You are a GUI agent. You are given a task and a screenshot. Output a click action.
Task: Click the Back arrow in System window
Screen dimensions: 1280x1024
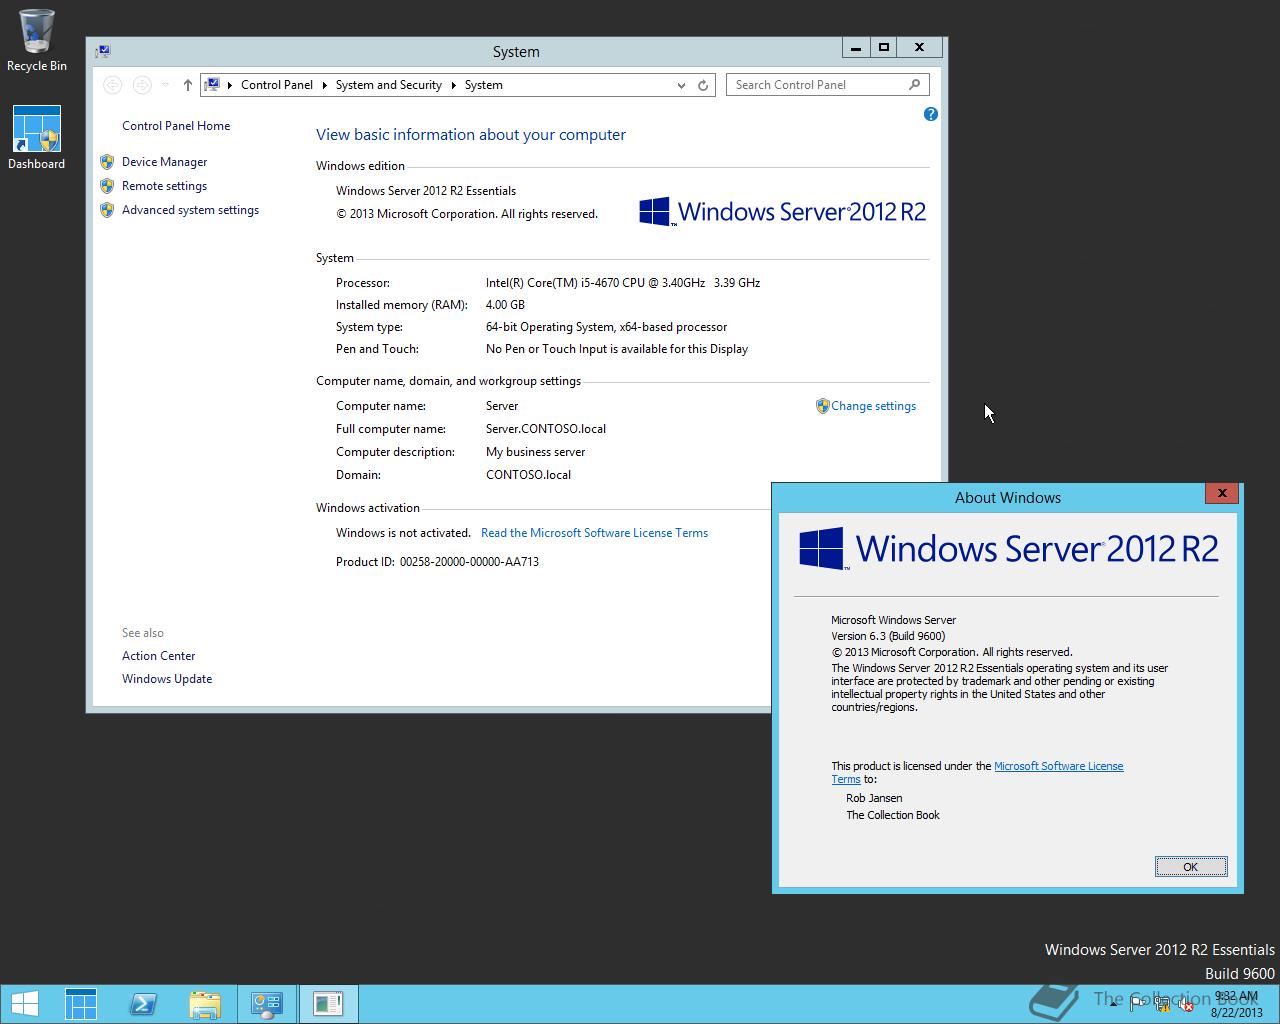[x=112, y=85]
